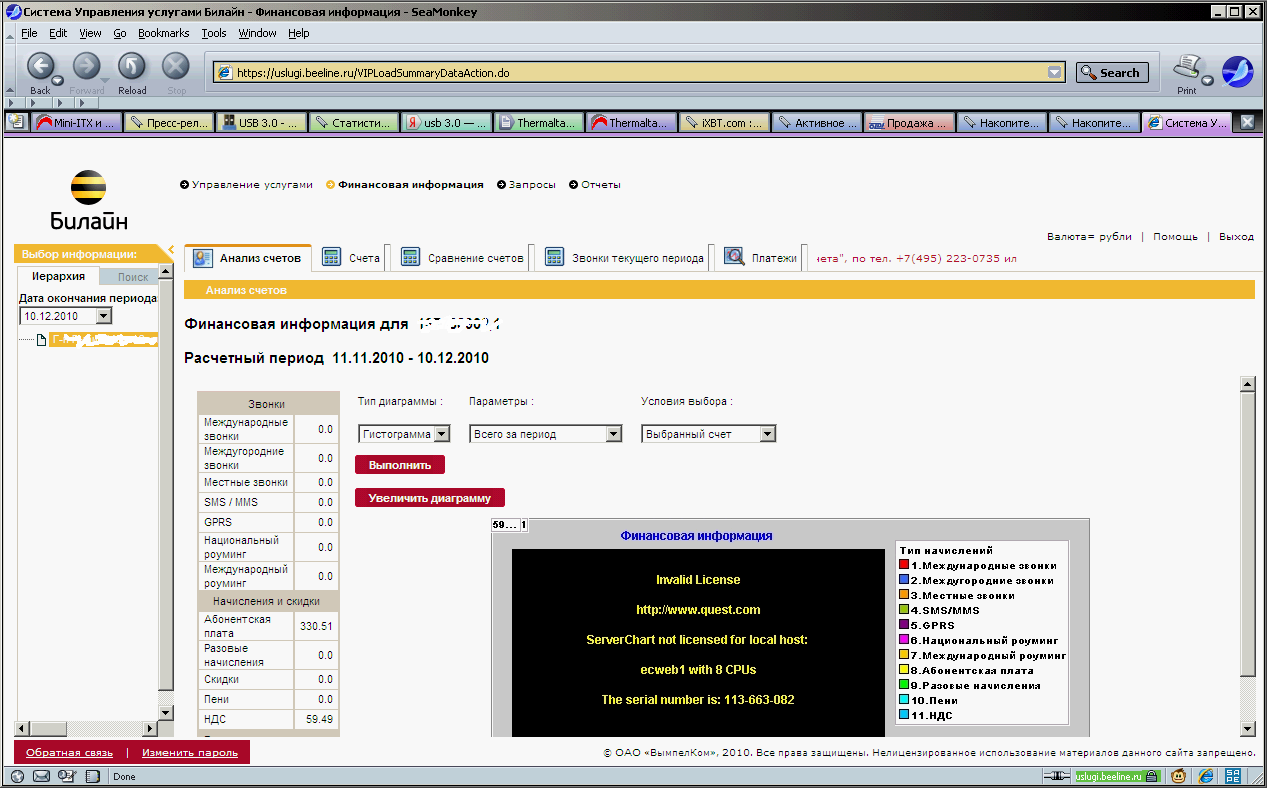This screenshot has height=788, width=1267.
Task: Open Mail via status bar envelope icon
Action: [x=42, y=776]
